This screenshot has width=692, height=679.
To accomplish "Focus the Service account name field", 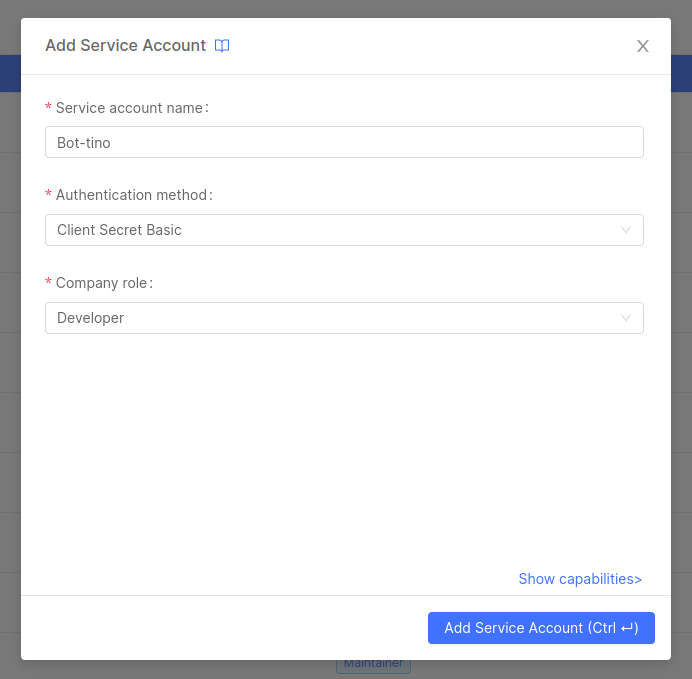I will [x=344, y=142].
